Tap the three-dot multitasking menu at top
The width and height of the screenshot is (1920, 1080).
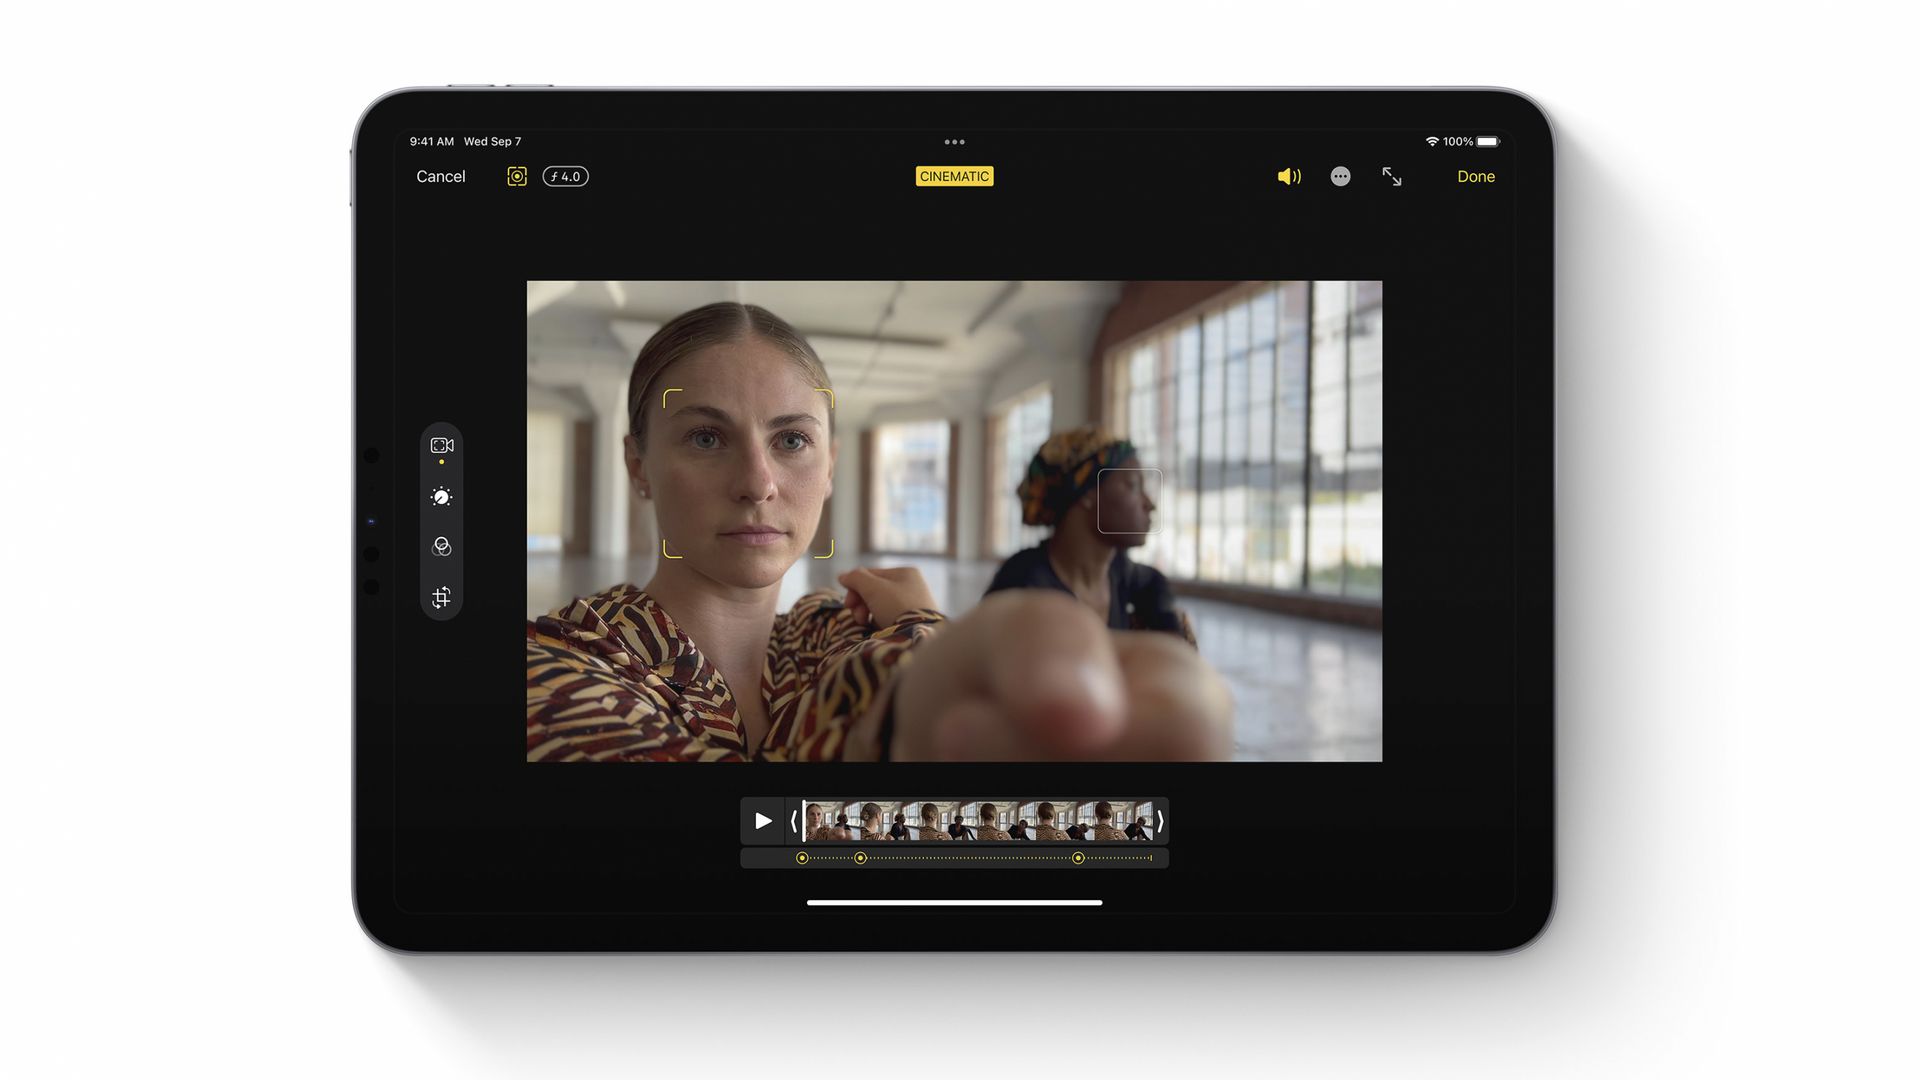954,142
